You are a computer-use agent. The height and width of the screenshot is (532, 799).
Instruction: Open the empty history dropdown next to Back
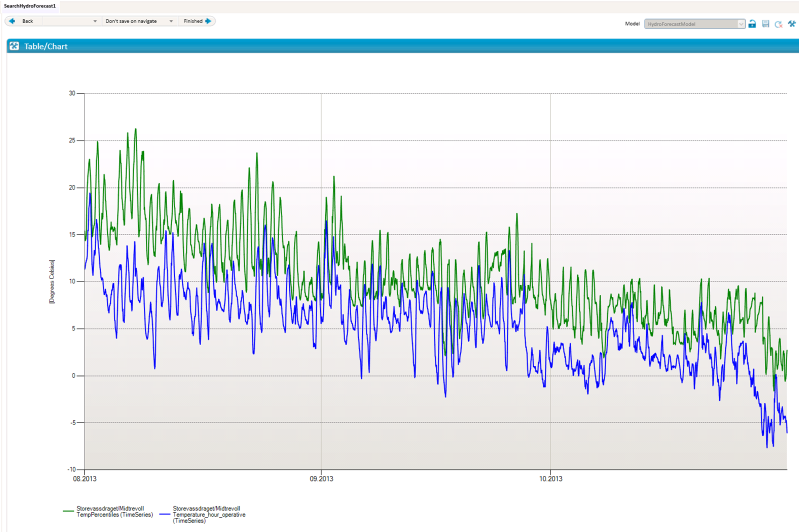tap(95, 21)
